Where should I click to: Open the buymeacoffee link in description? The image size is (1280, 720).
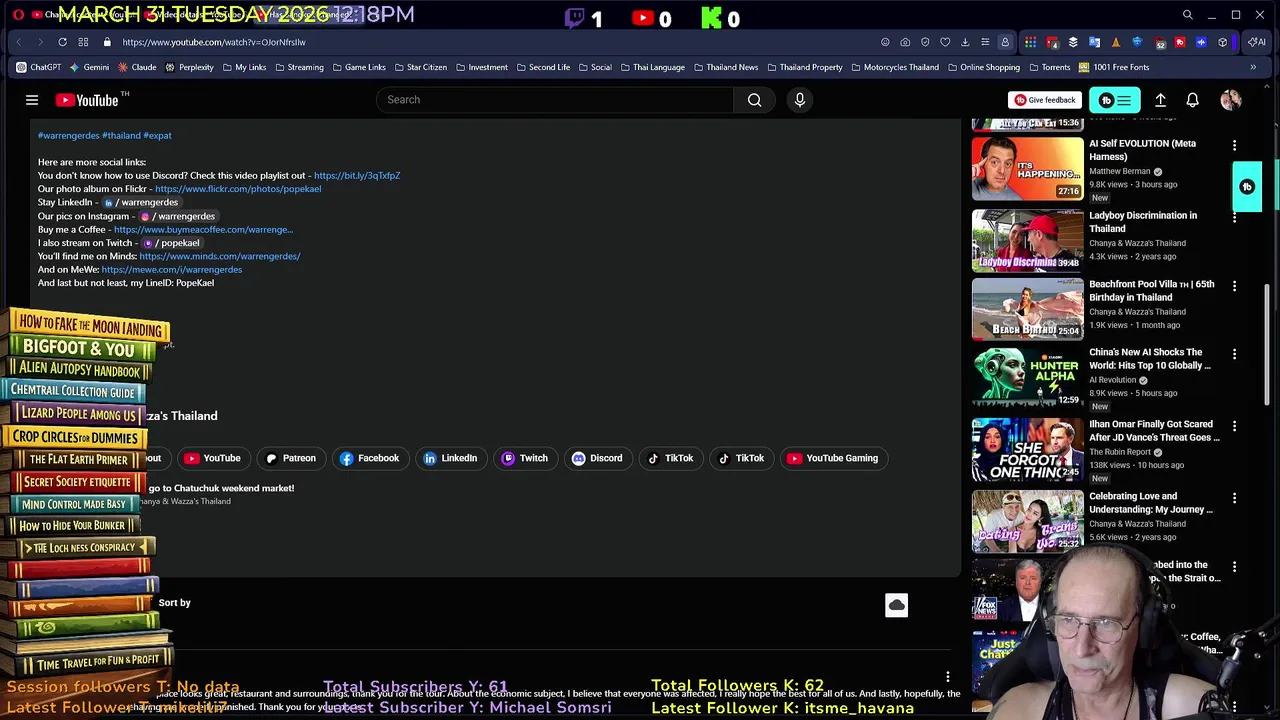coord(203,230)
